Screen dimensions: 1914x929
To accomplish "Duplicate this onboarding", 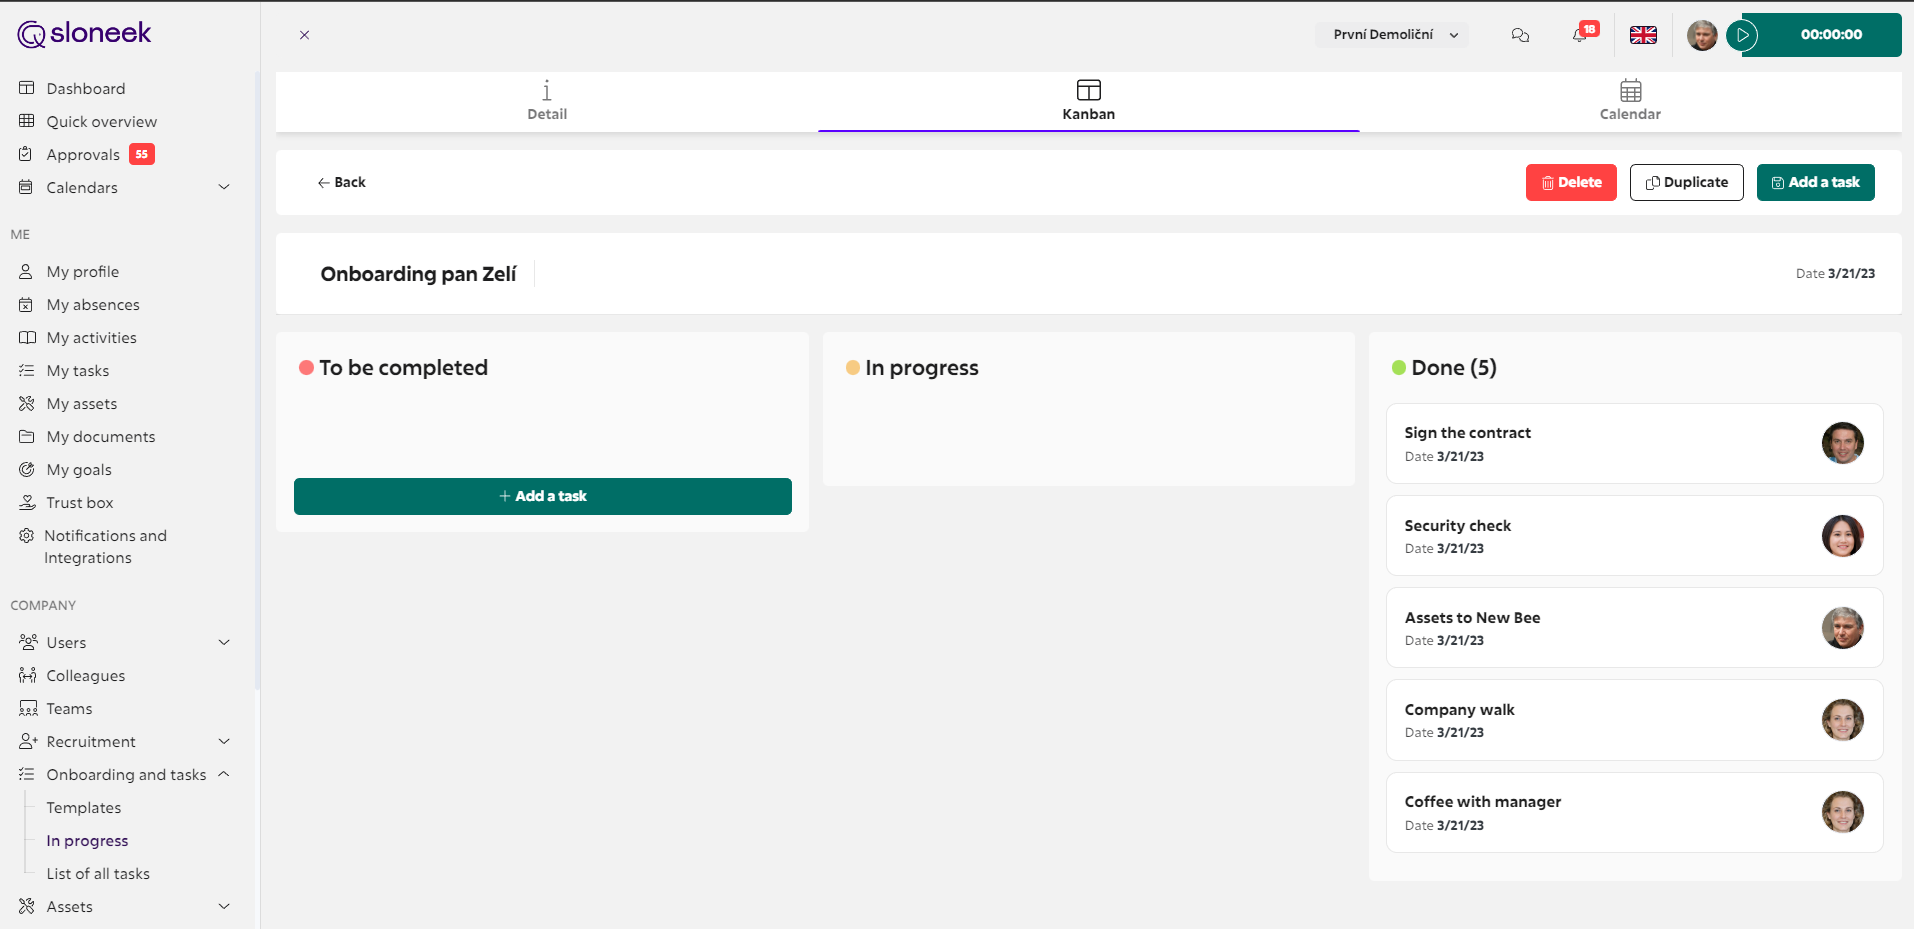I will [1686, 182].
